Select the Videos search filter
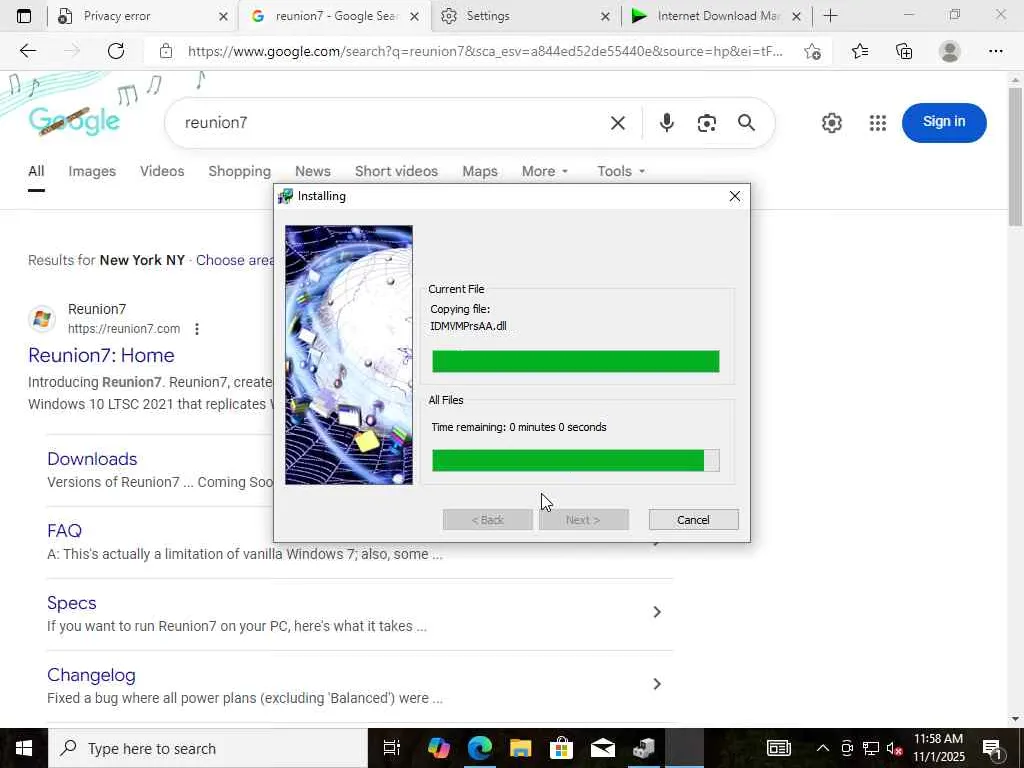The image size is (1024, 768). [x=162, y=171]
